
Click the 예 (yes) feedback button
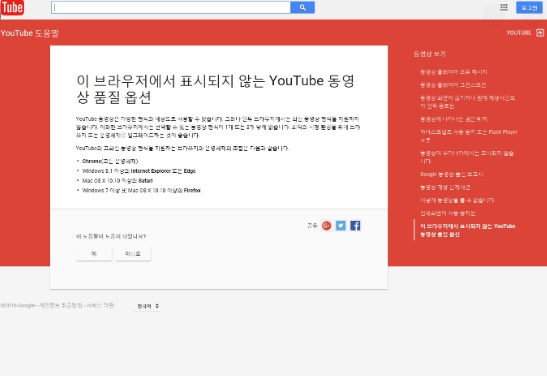point(94,254)
